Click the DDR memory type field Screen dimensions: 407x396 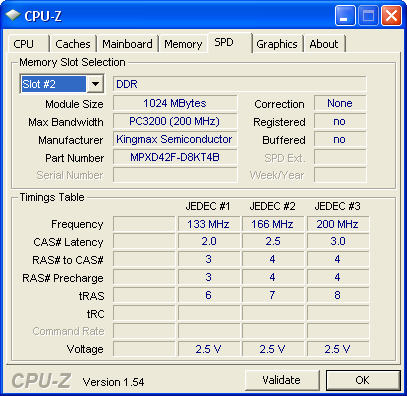click(x=240, y=84)
